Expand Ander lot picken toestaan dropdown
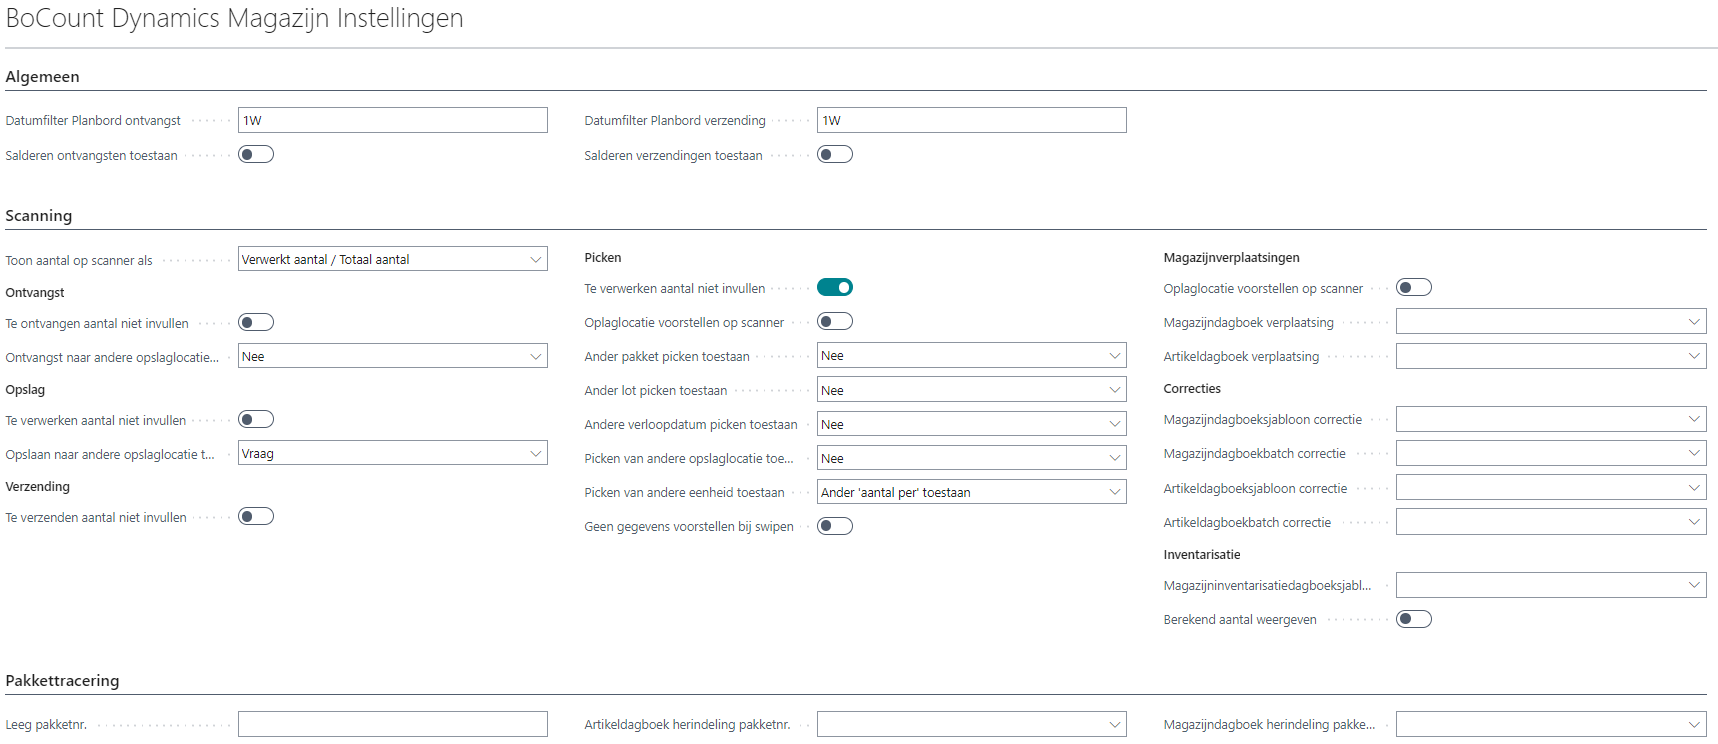The width and height of the screenshot is (1718, 744). click(x=972, y=390)
